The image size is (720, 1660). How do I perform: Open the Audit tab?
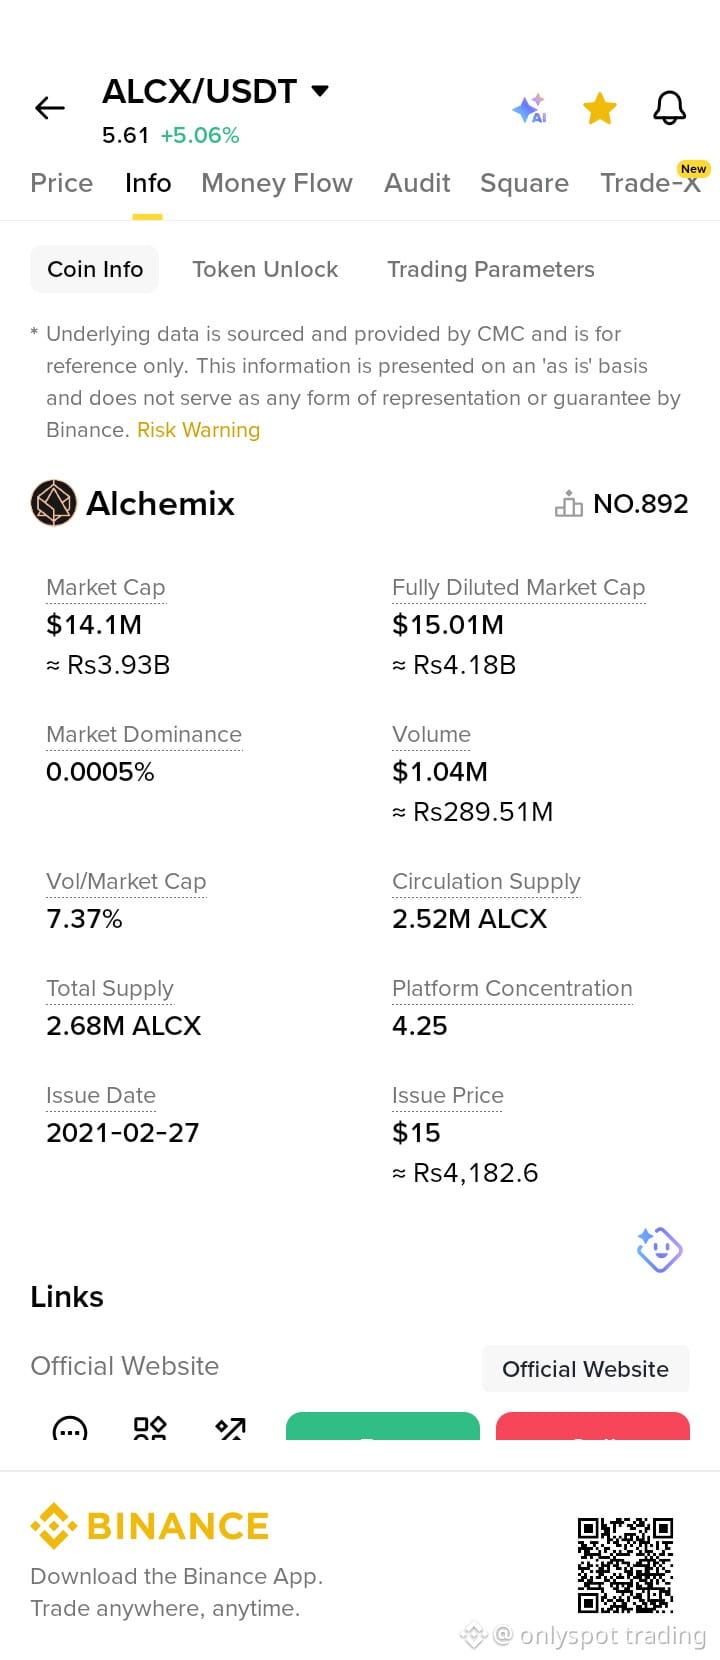click(x=417, y=183)
